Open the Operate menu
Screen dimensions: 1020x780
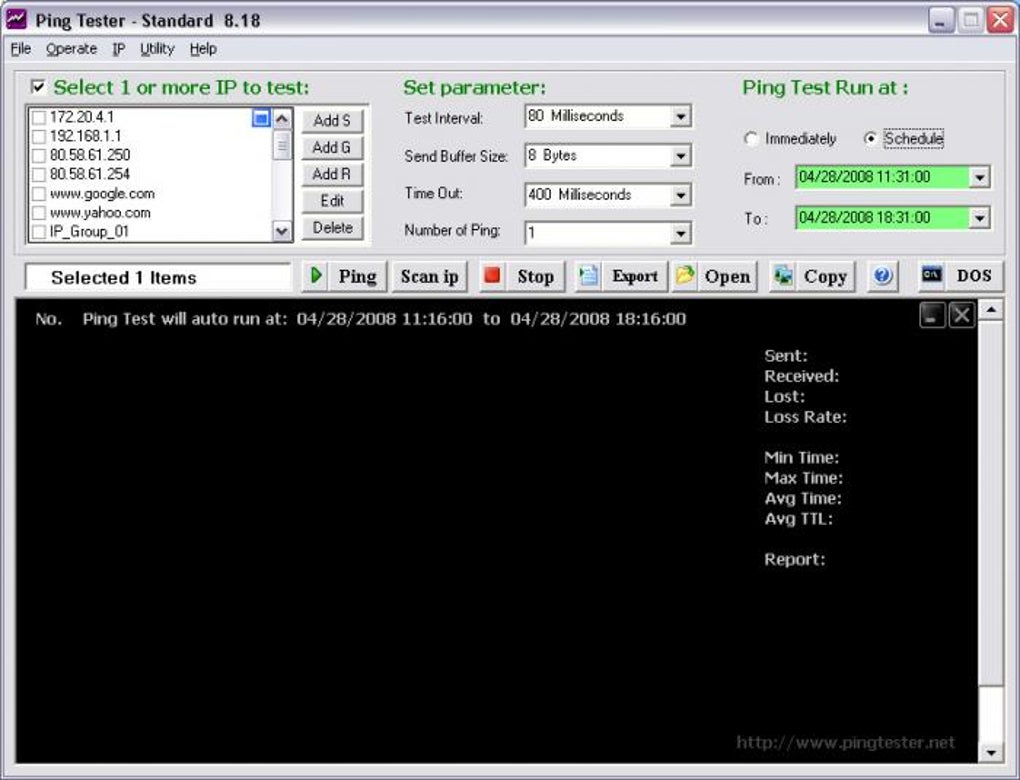(x=71, y=49)
